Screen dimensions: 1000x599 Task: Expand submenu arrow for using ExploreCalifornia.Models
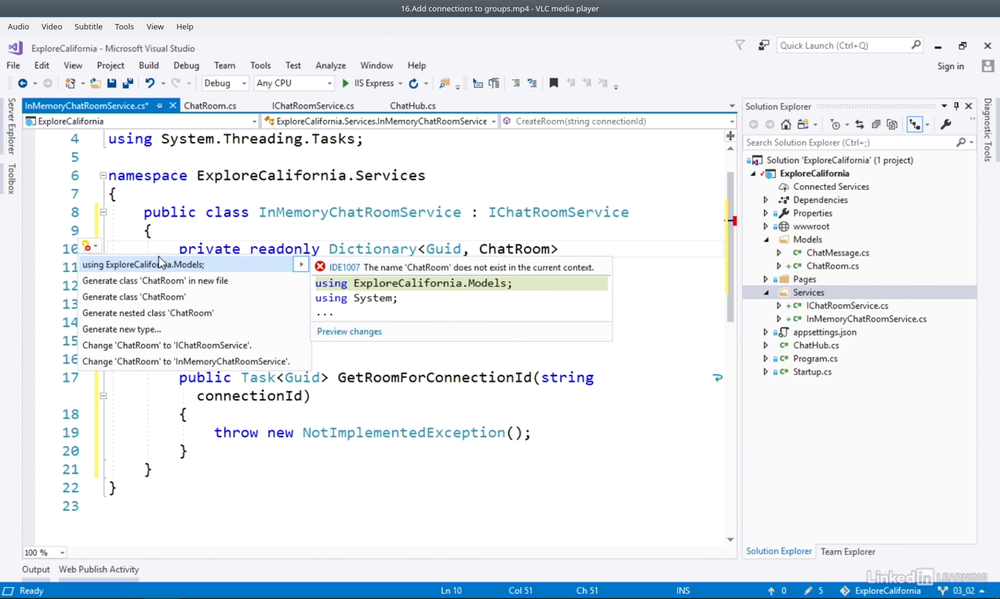[x=301, y=264]
